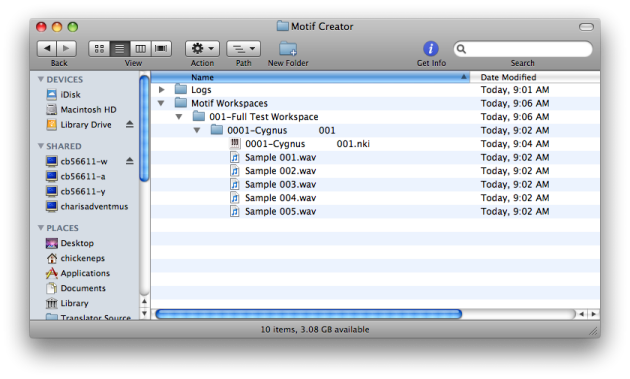Sort by the Date Modified column
The width and height of the screenshot is (630, 379).
535,77
